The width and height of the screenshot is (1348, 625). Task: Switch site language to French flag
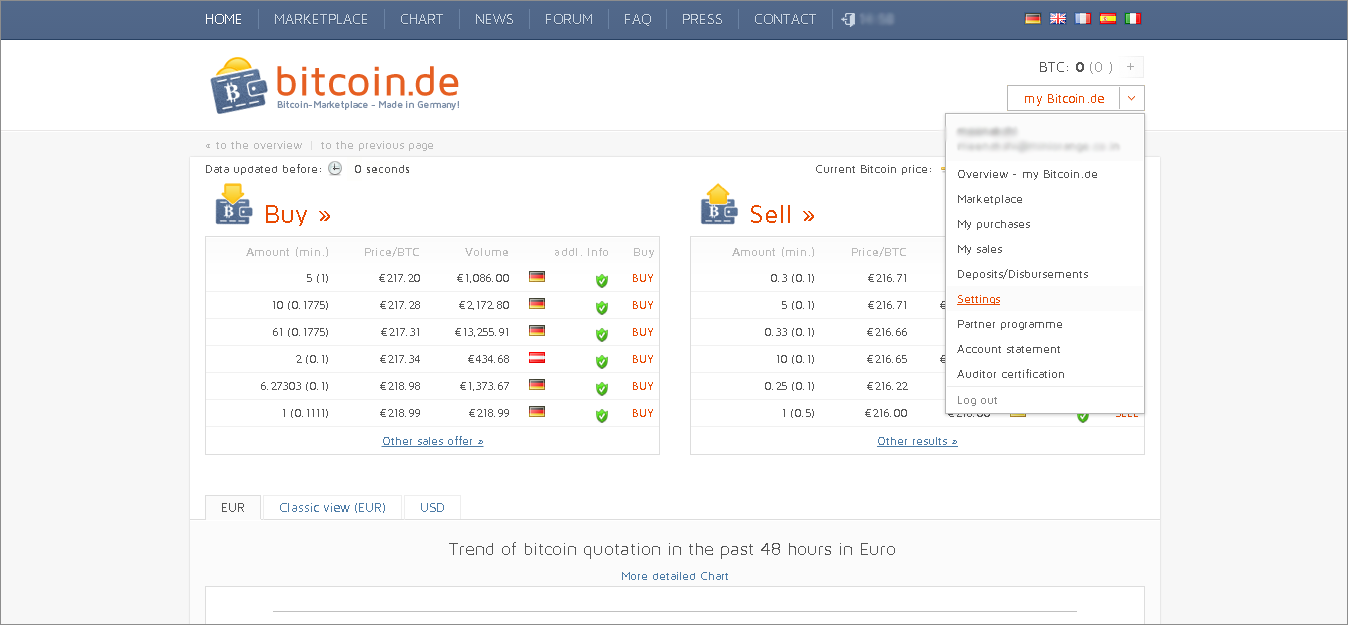[1083, 18]
